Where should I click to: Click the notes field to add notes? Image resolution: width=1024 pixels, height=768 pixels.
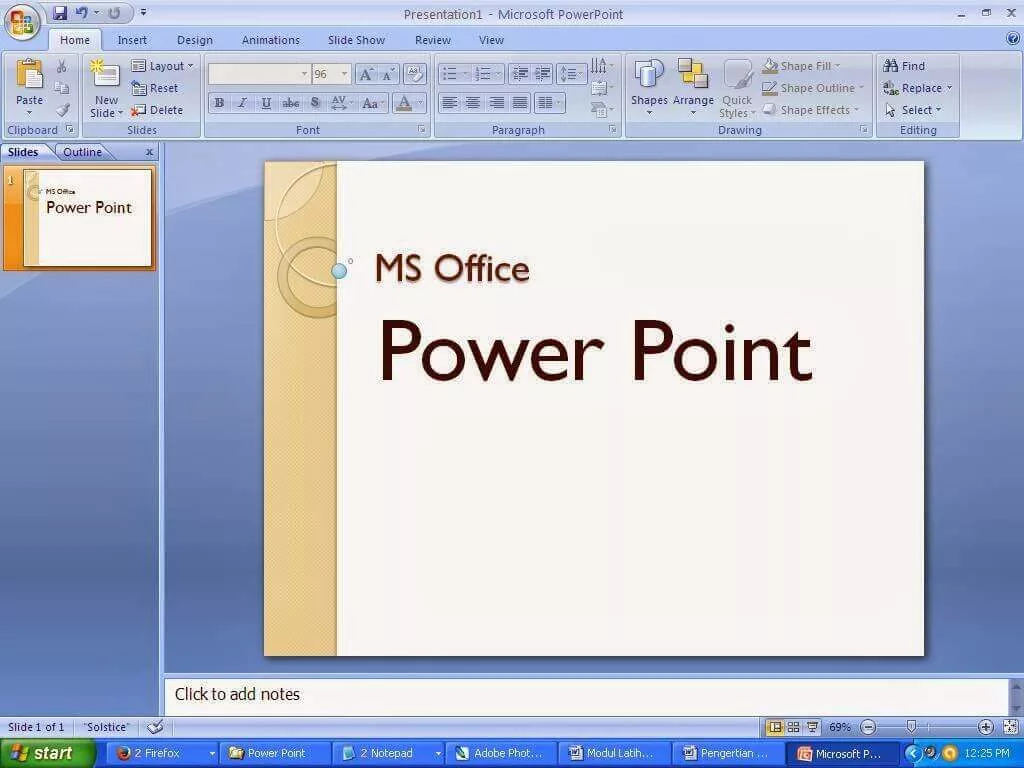click(586, 694)
